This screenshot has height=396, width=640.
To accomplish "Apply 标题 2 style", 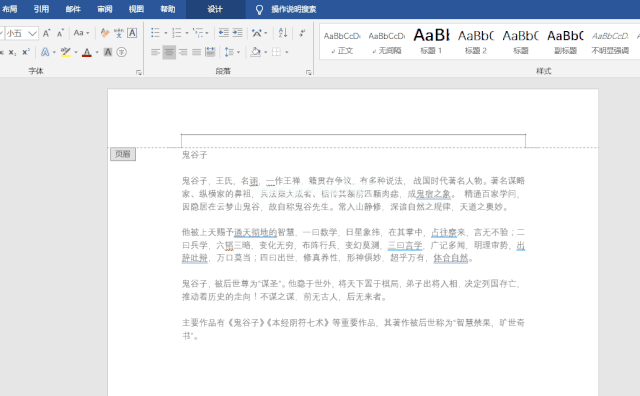I will (476, 42).
